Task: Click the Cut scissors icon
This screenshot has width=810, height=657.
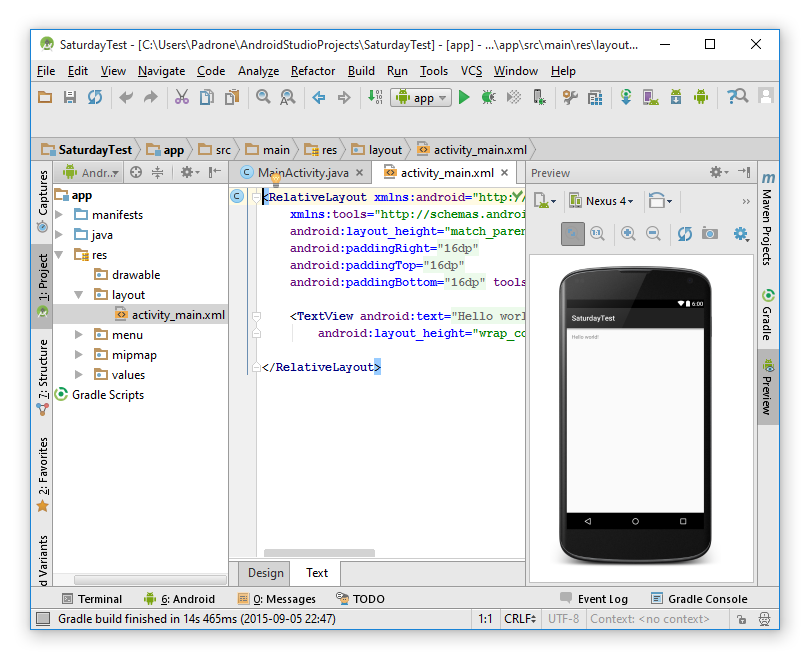Action: 181,97
